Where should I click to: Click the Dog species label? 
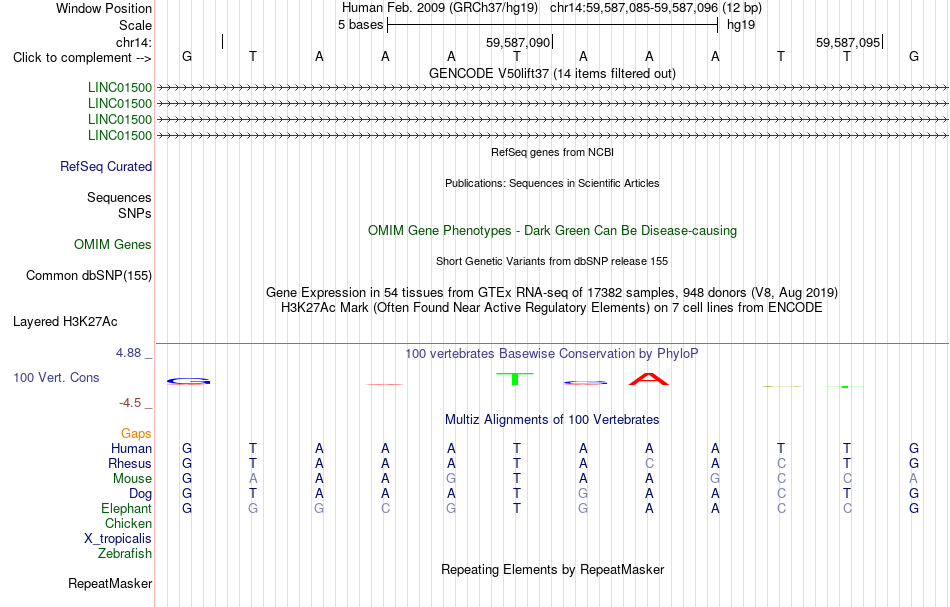(x=140, y=494)
